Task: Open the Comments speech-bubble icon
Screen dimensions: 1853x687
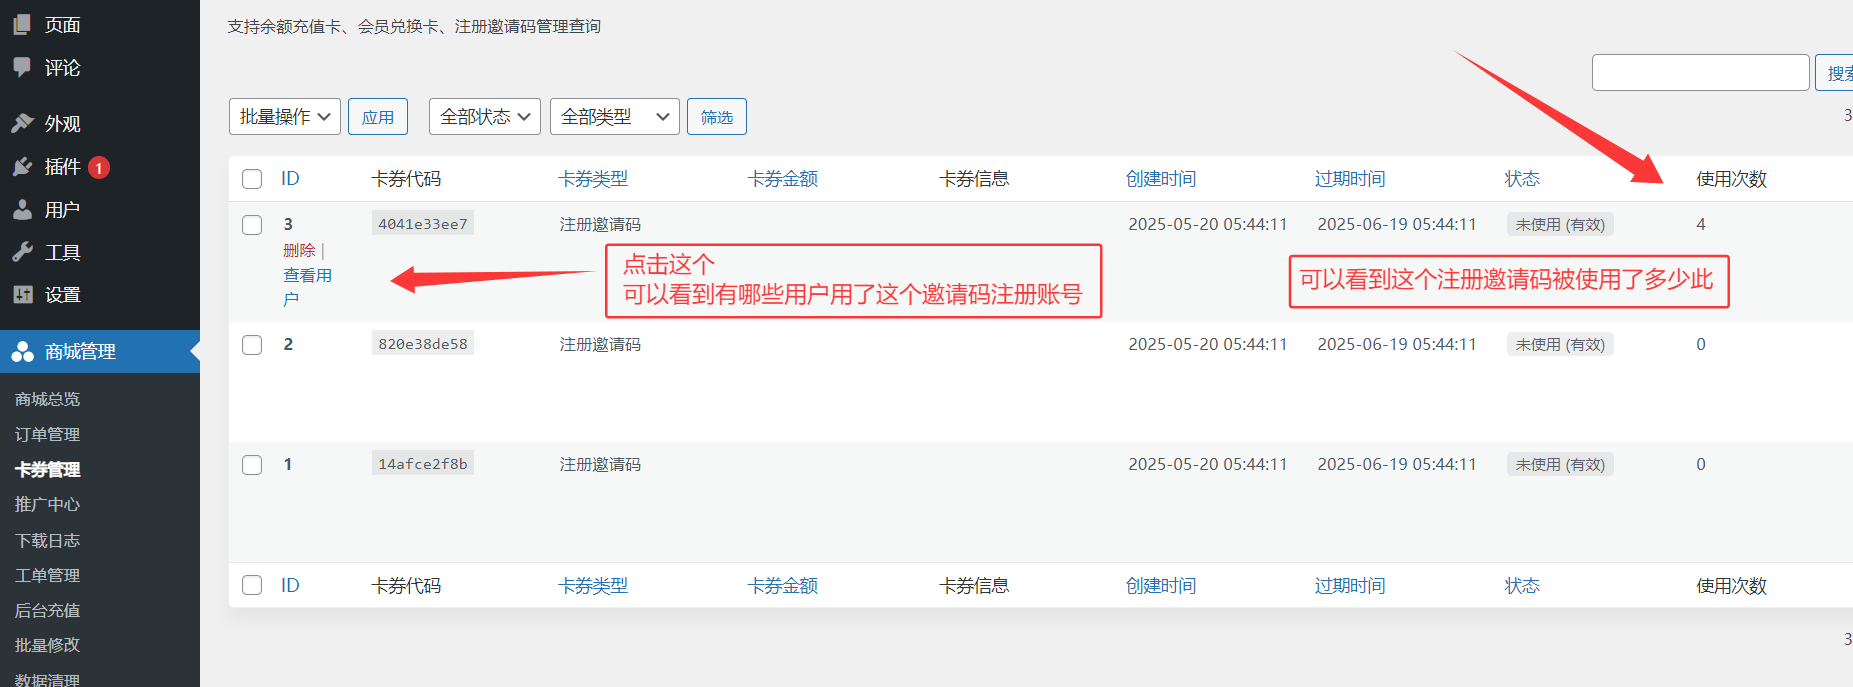Action: (x=22, y=67)
